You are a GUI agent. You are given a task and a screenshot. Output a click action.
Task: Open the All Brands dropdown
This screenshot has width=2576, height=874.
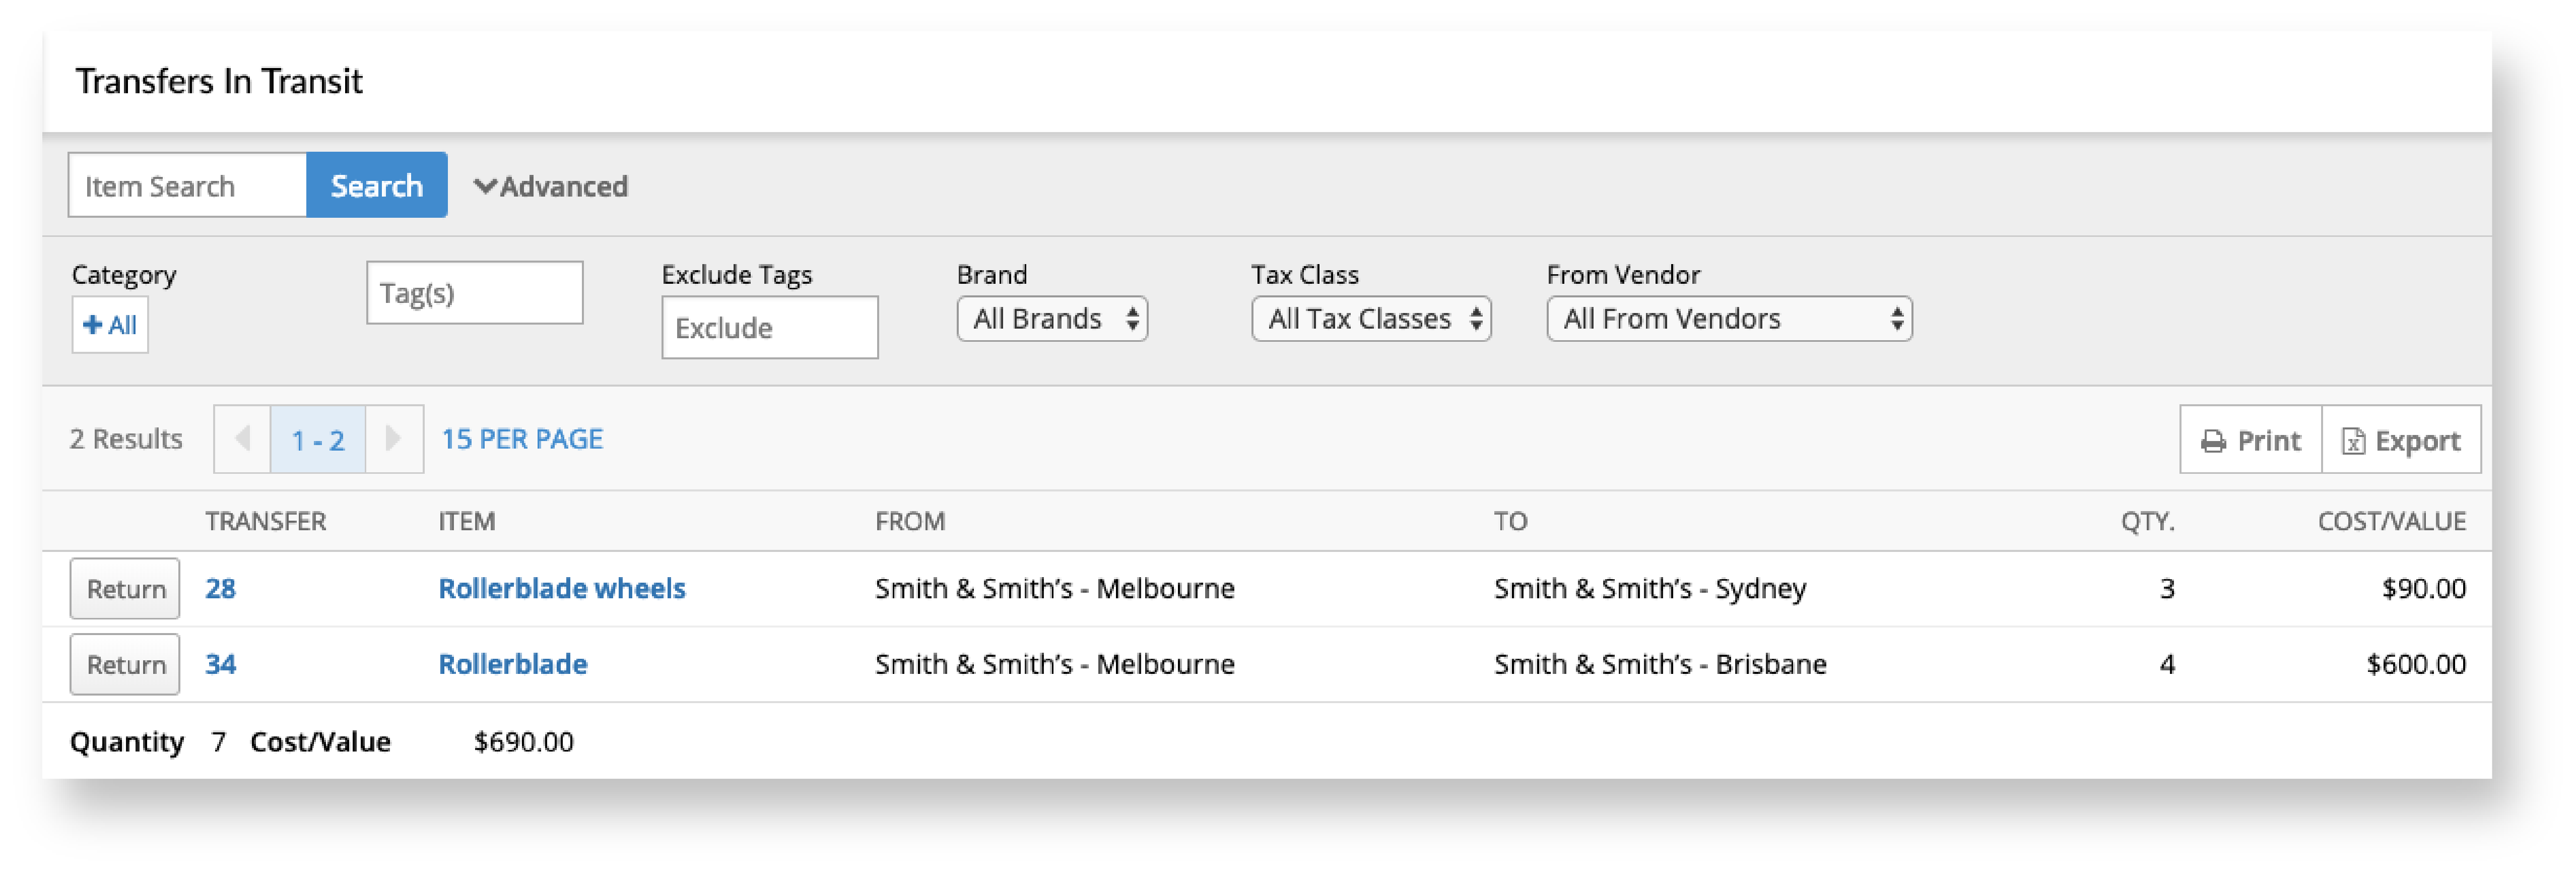tap(1052, 319)
